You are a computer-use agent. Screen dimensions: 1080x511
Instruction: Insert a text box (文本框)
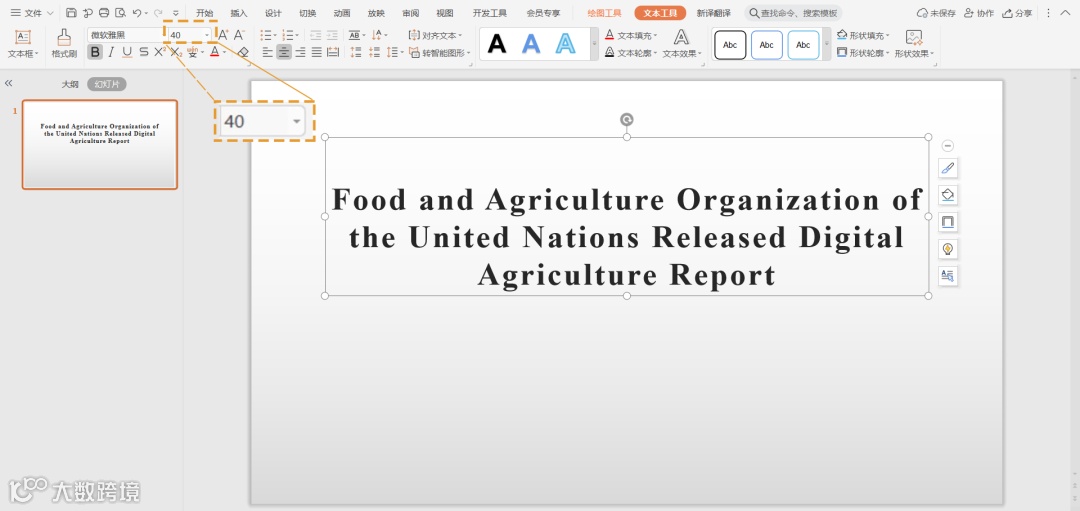coord(23,43)
